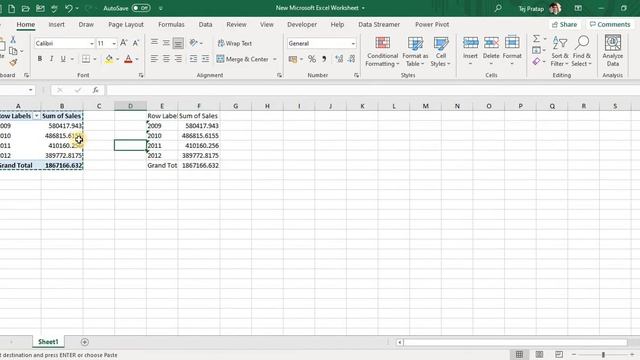Center text horizontally
Screen dimensions: 640x360
(166, 59)
